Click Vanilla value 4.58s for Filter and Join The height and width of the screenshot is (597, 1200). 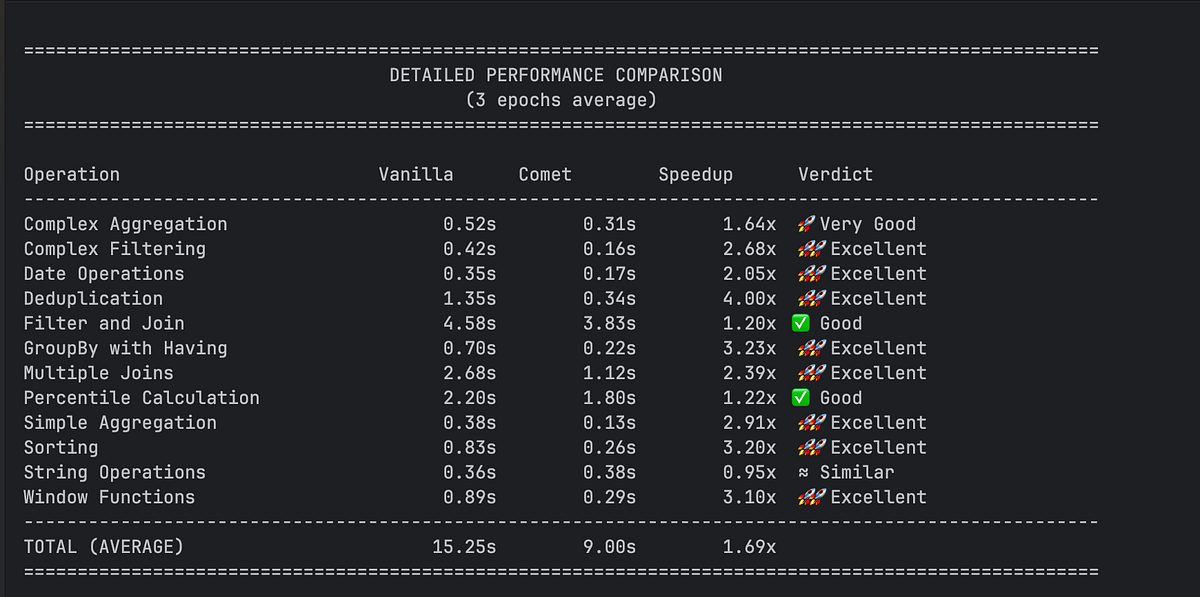(x=470, y=323)
